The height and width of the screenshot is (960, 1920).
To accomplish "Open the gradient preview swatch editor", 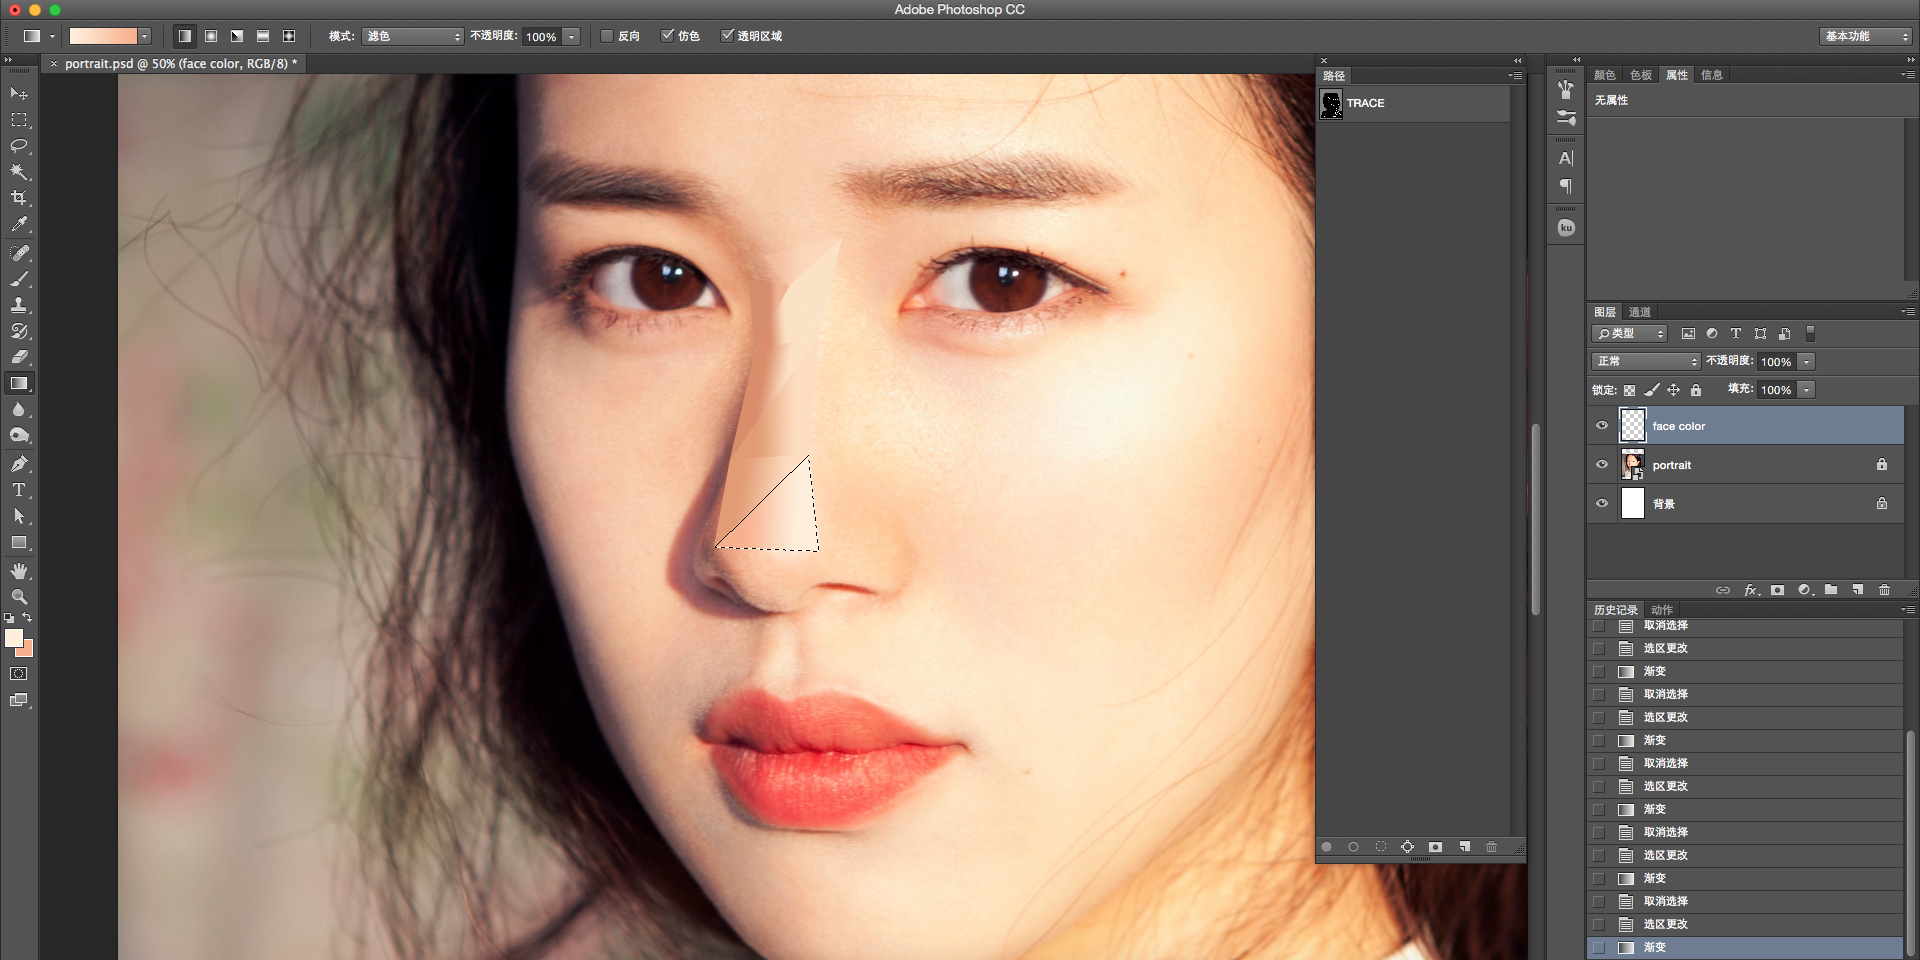I will (103, 36).
